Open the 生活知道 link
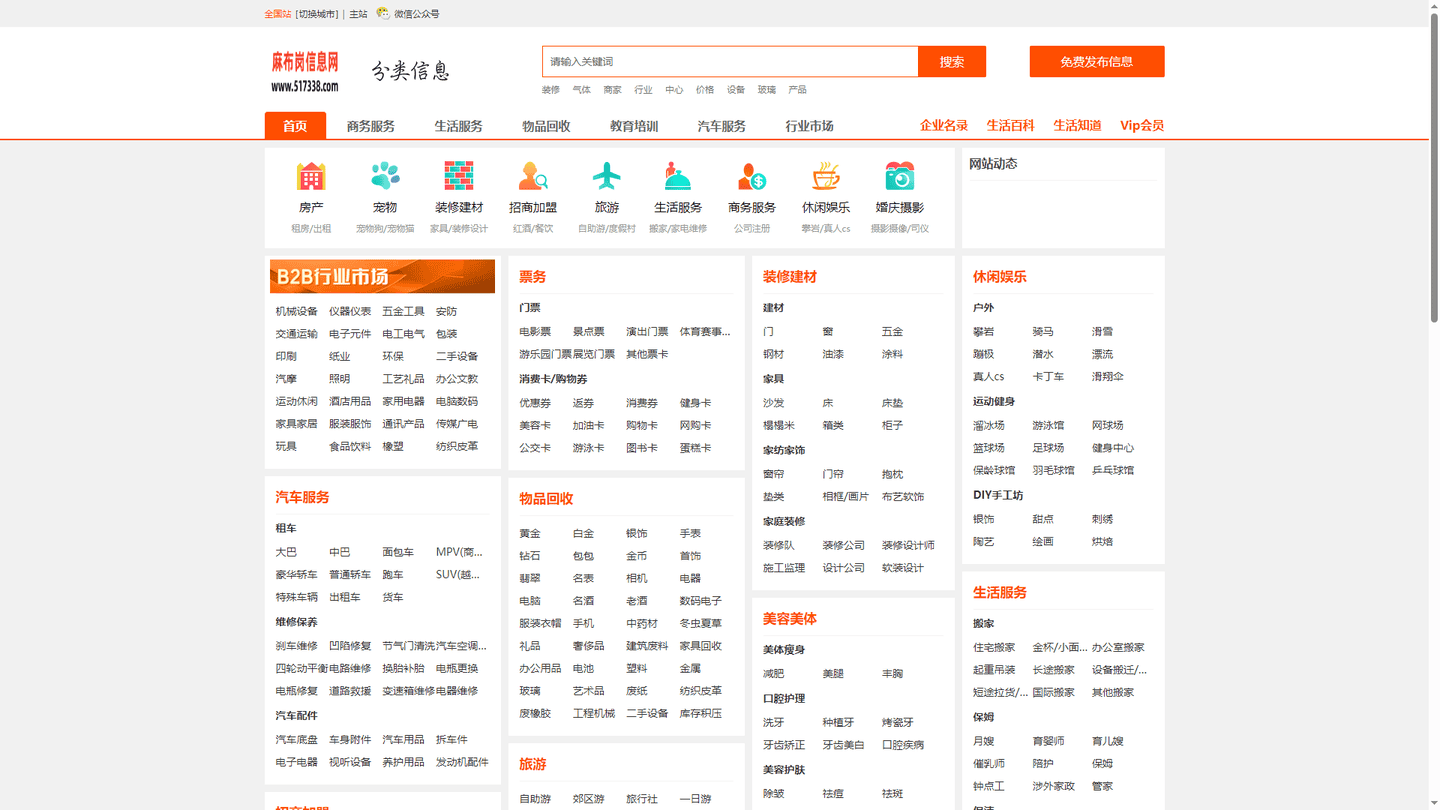 pos(1077,125)
